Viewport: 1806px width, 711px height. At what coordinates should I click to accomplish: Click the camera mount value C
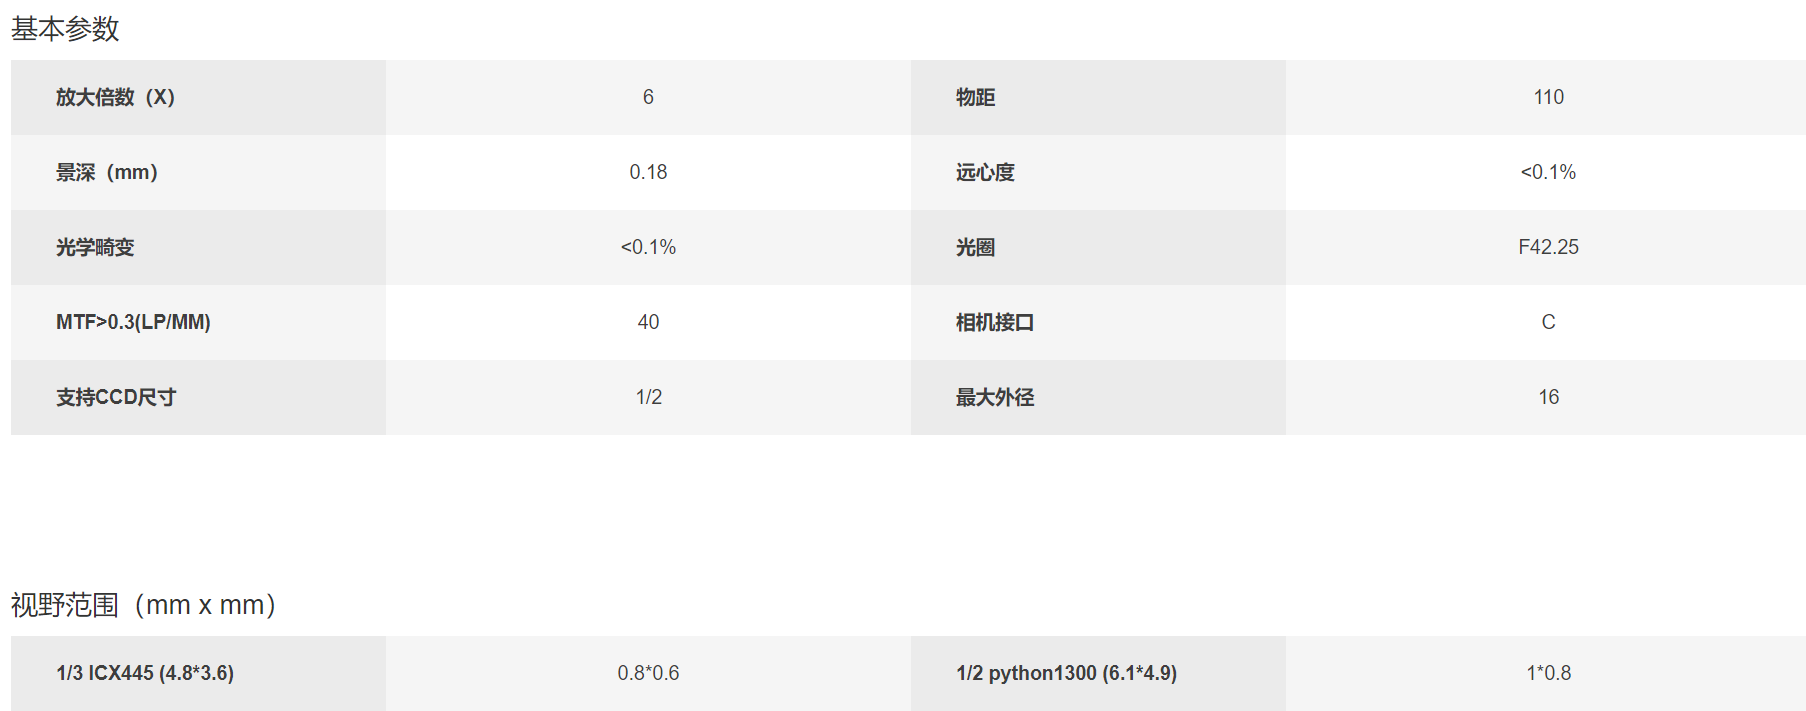point(1548,322)
